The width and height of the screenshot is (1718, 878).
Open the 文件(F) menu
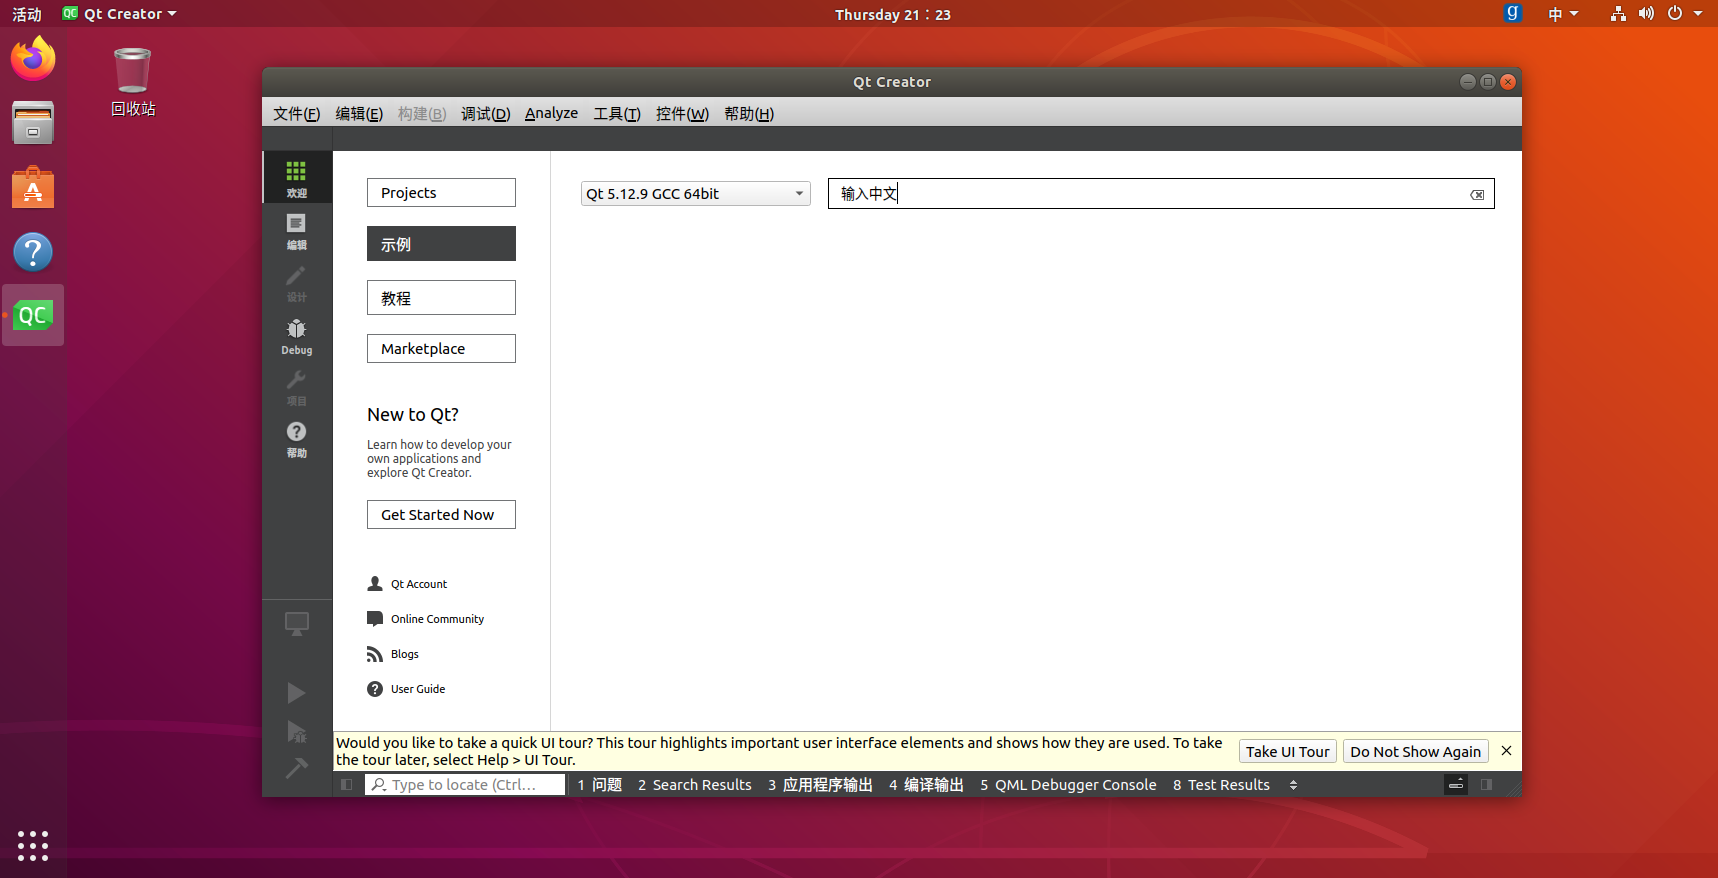click(296, 114)
